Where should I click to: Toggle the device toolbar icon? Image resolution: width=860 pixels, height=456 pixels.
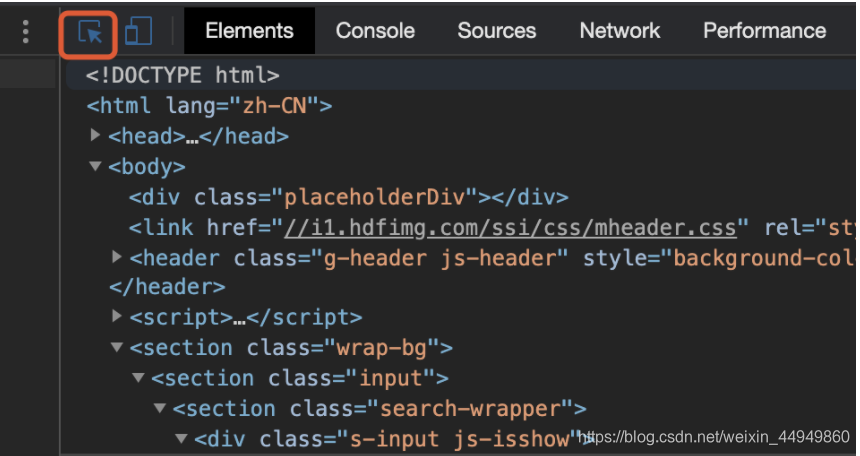(138, 31)
